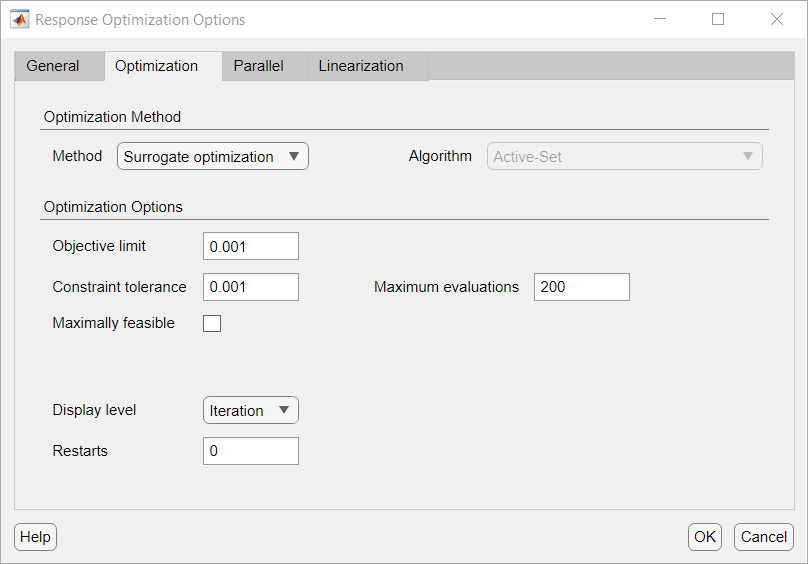The width and height of the screenshot is (808, 564).
Task: Switch to the General tab
Action: (53, 66)
